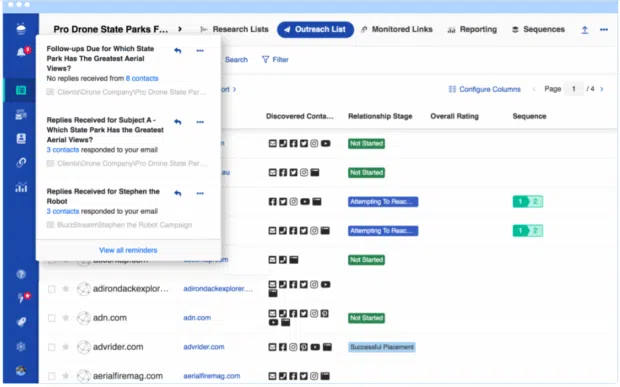620x387 pixels.
Task: Click the Sequence column header
Action: coord(529,116)
